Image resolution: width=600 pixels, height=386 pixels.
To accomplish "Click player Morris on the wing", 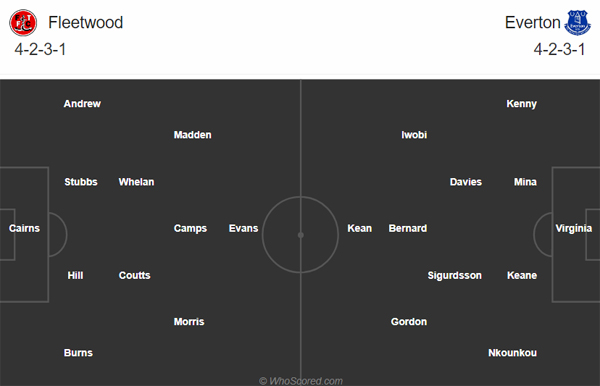I will pos(189,322).
